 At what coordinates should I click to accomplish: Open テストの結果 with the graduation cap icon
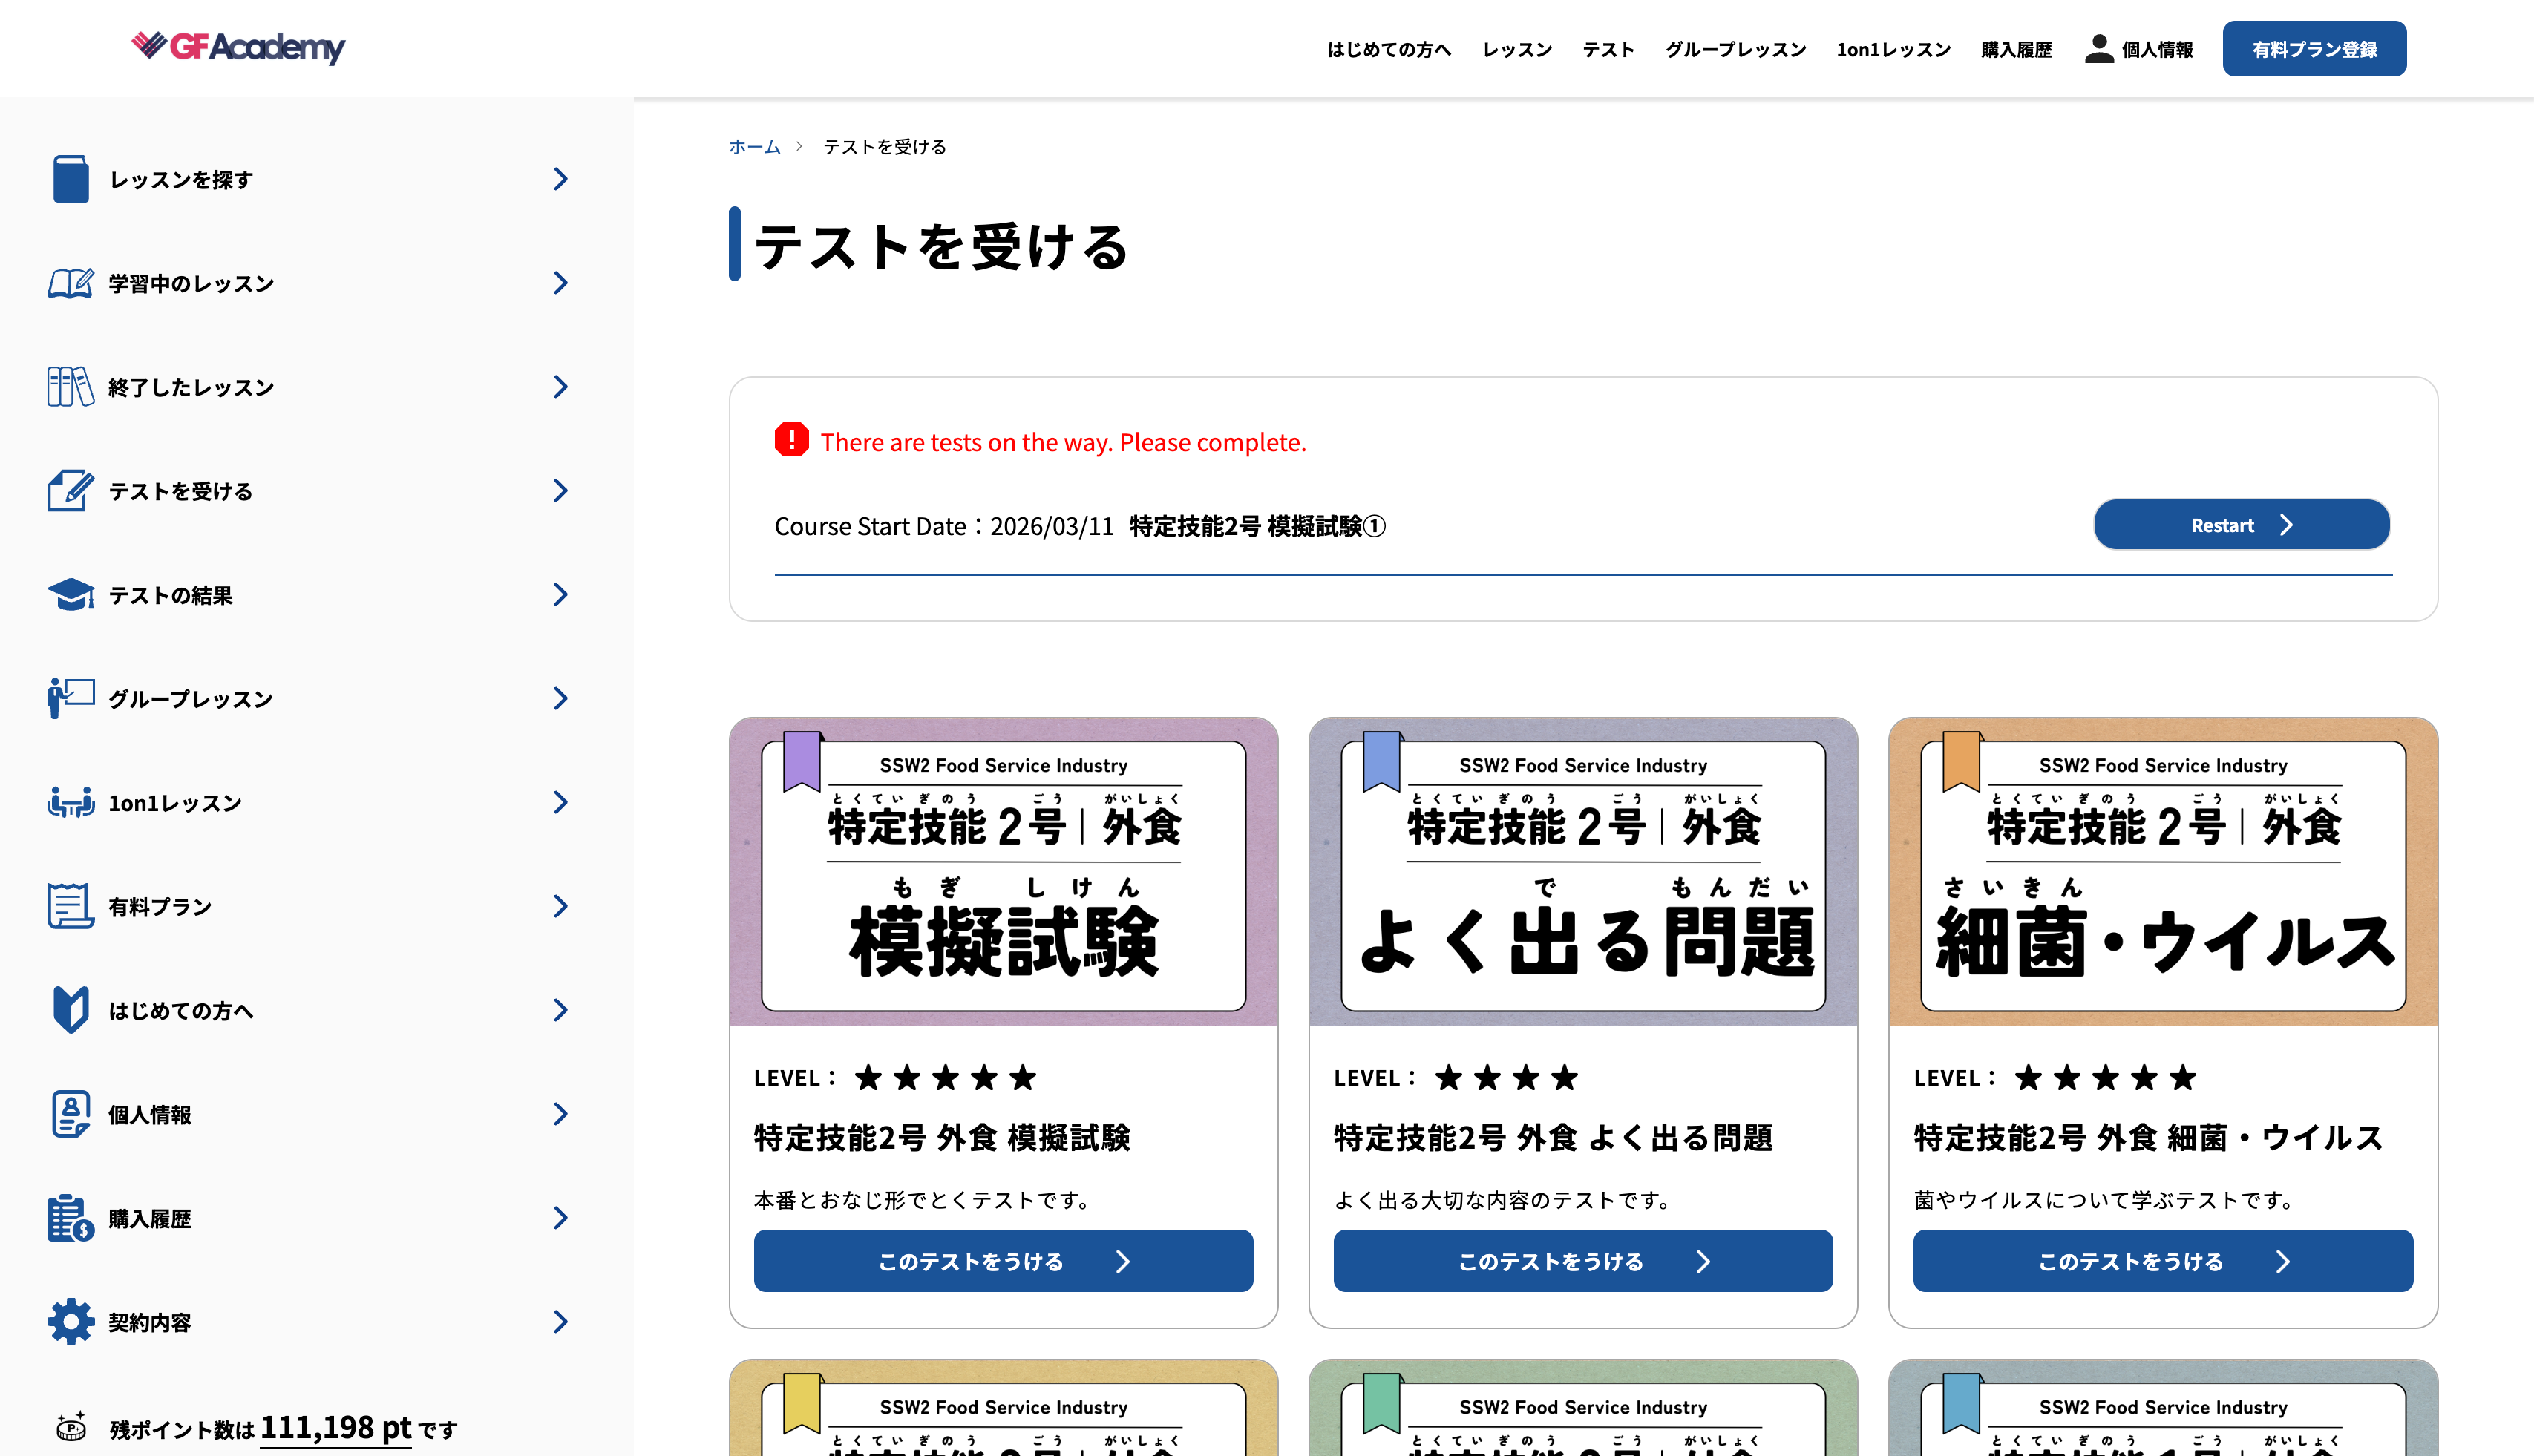[70, 594]
